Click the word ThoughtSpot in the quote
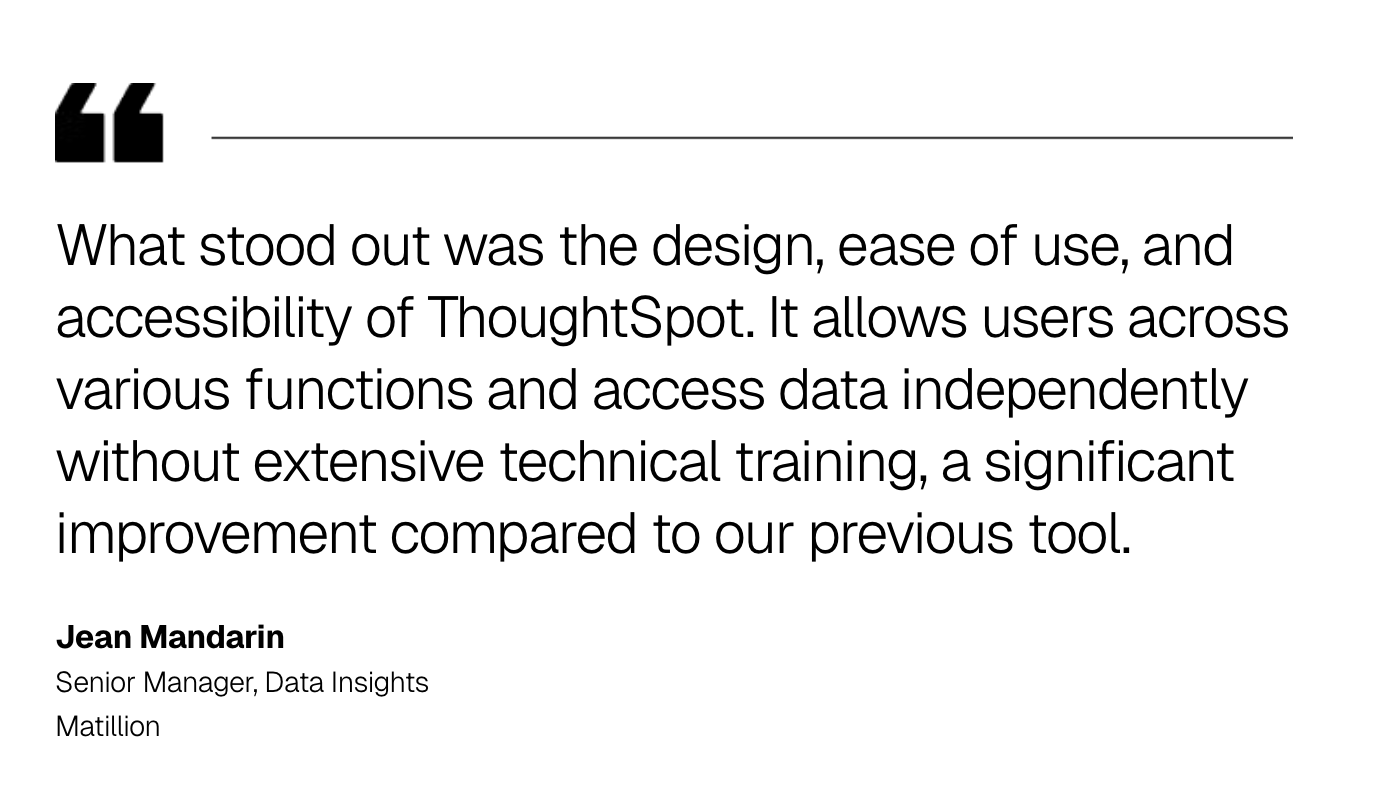1400x796 pixels. coord(589,318)
